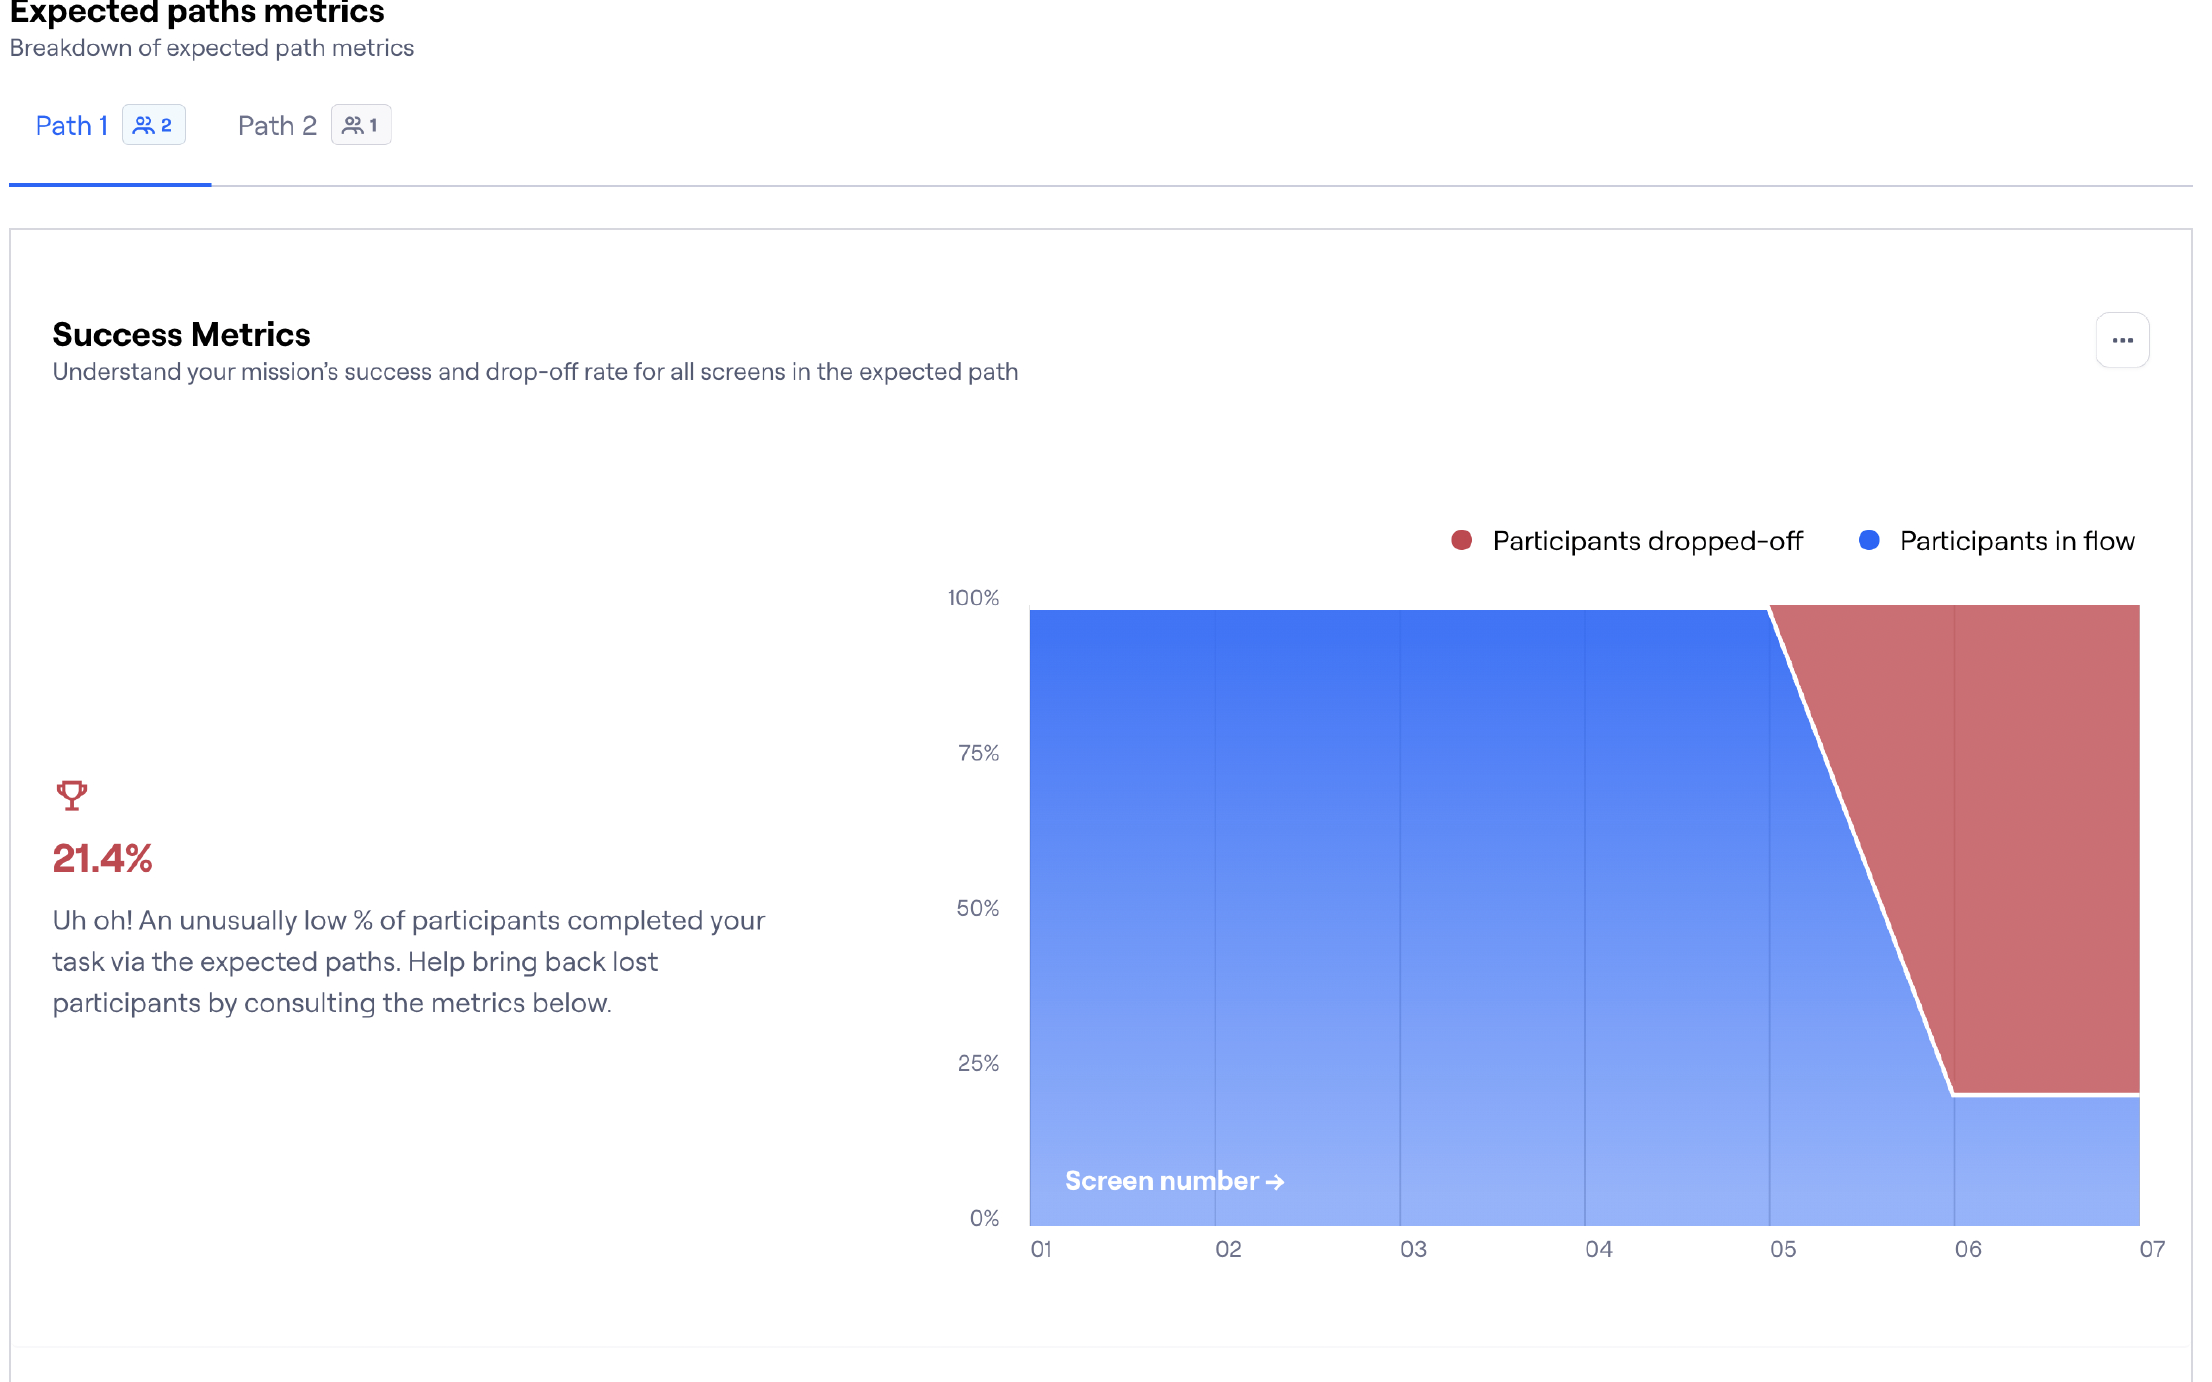Toggle Participants dropped-off legend dot
Image resolution: width=2212 pixels, height=1382 pixels.
[1461, 541]
